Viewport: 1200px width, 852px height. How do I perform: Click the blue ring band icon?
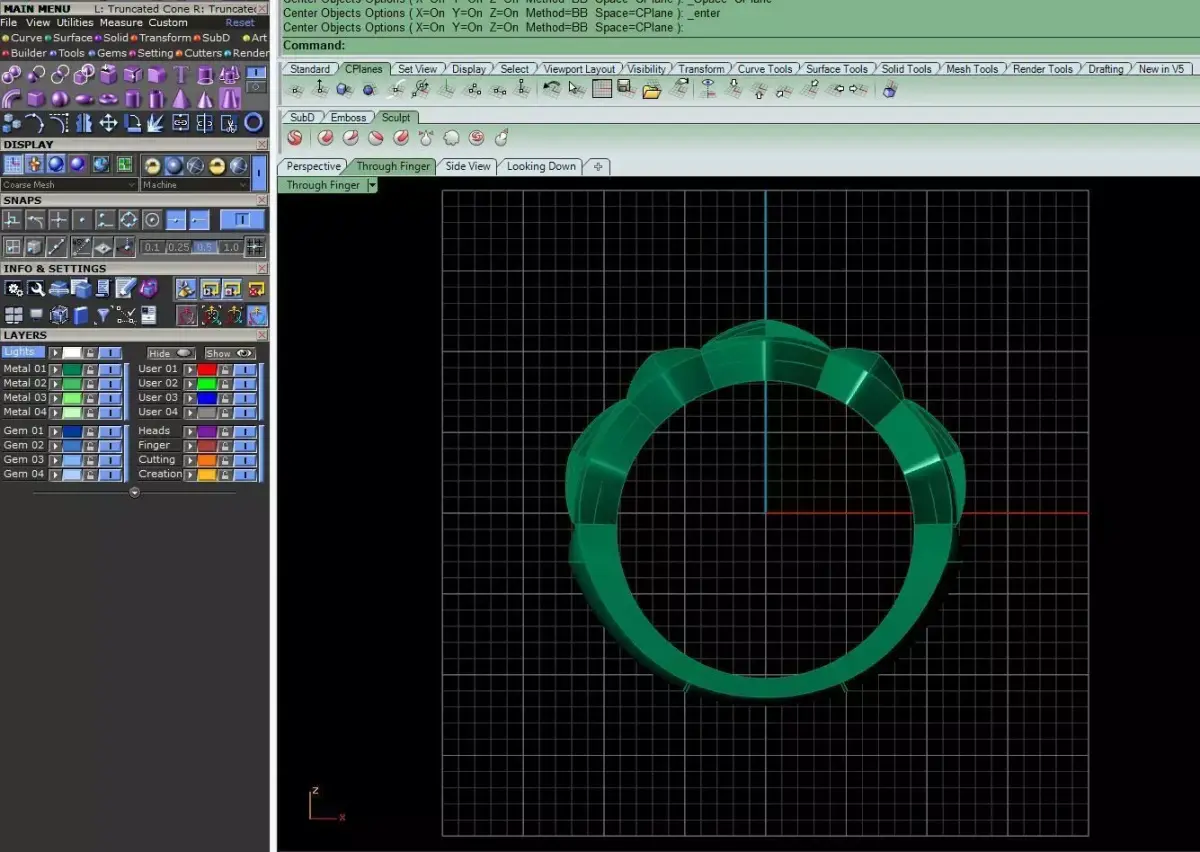pos(253,122)
